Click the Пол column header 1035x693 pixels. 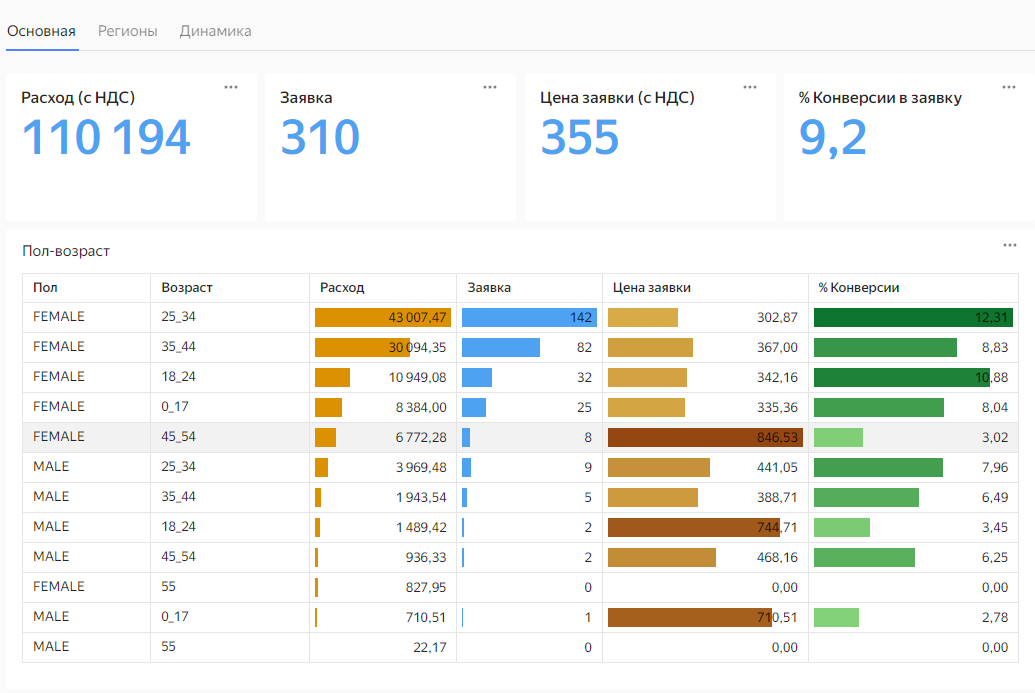pos(45,288)
